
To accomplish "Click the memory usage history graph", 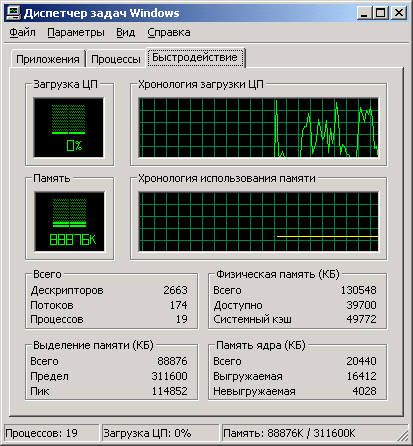I will 259,222.
